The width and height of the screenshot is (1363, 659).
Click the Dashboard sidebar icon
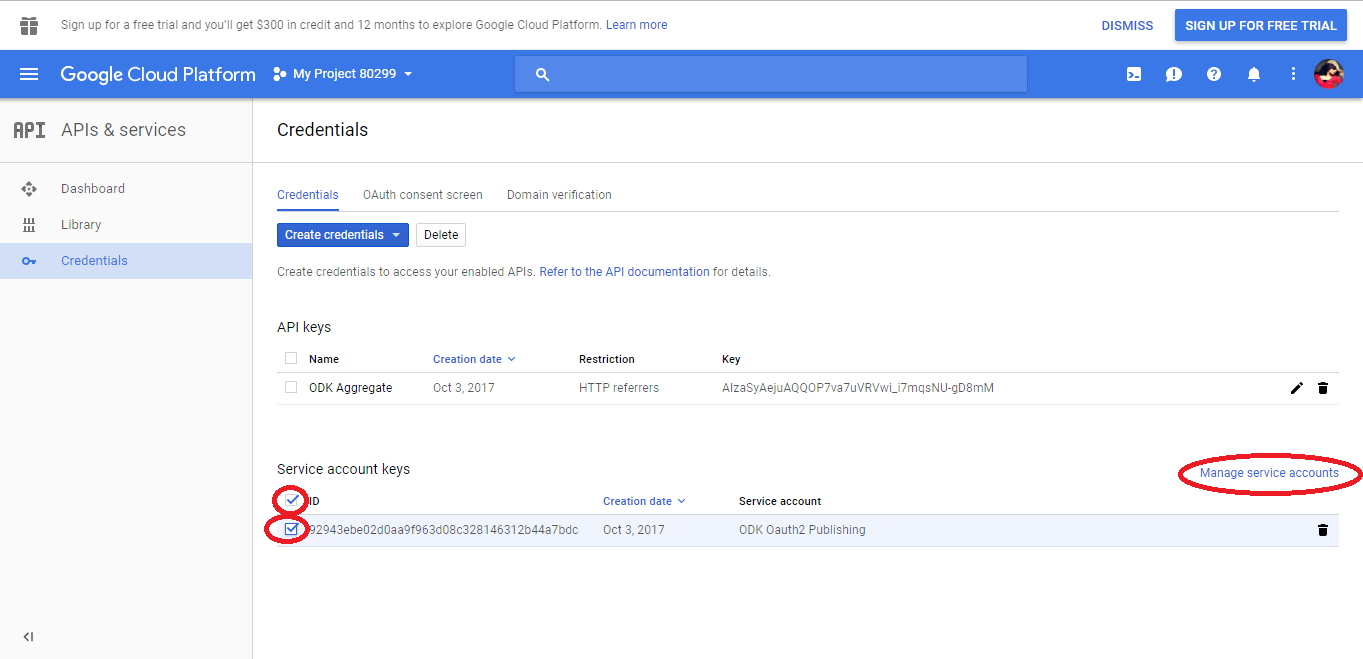(x=29, y=189)
